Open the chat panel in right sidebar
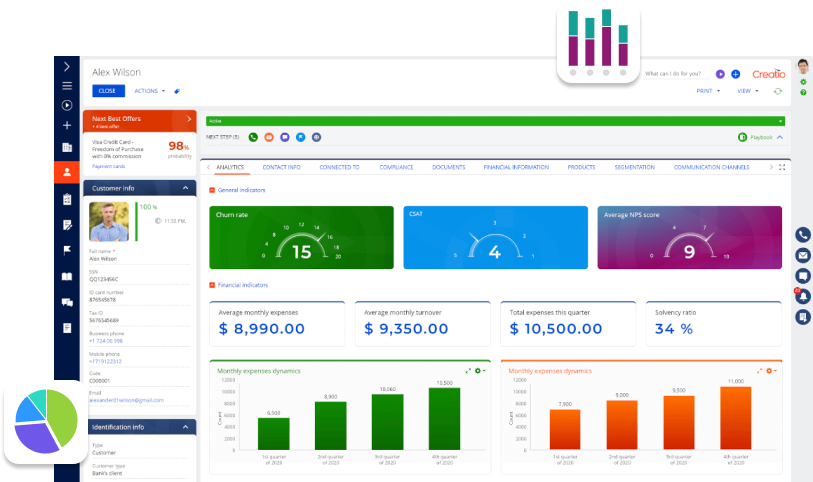 pos(803,275)
